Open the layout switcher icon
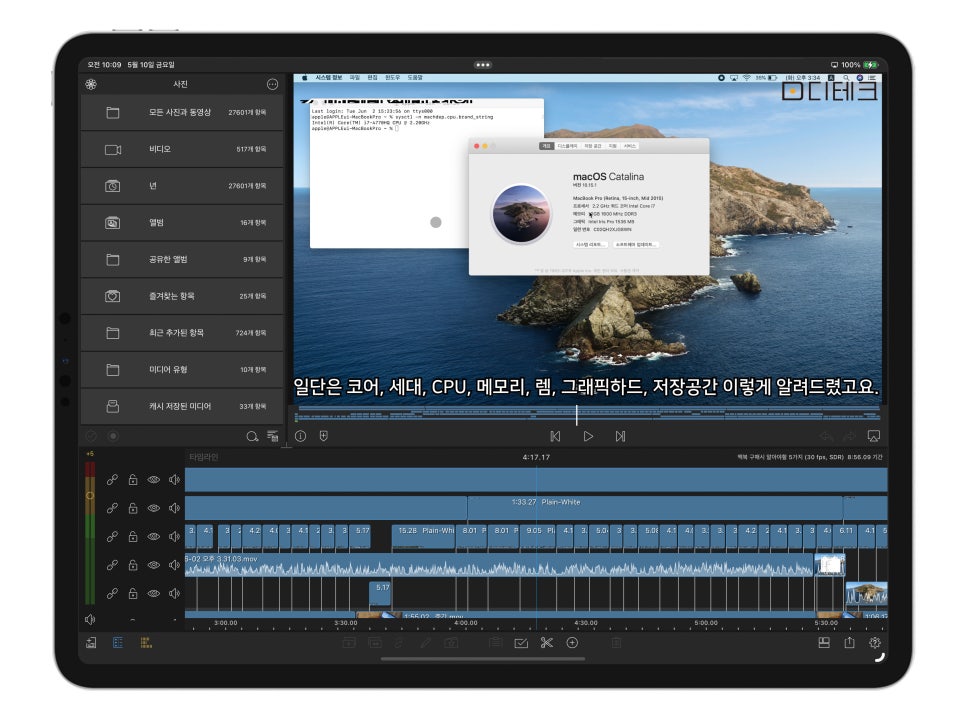The height and width of the screenshot is (723, 966). (824, 643)
